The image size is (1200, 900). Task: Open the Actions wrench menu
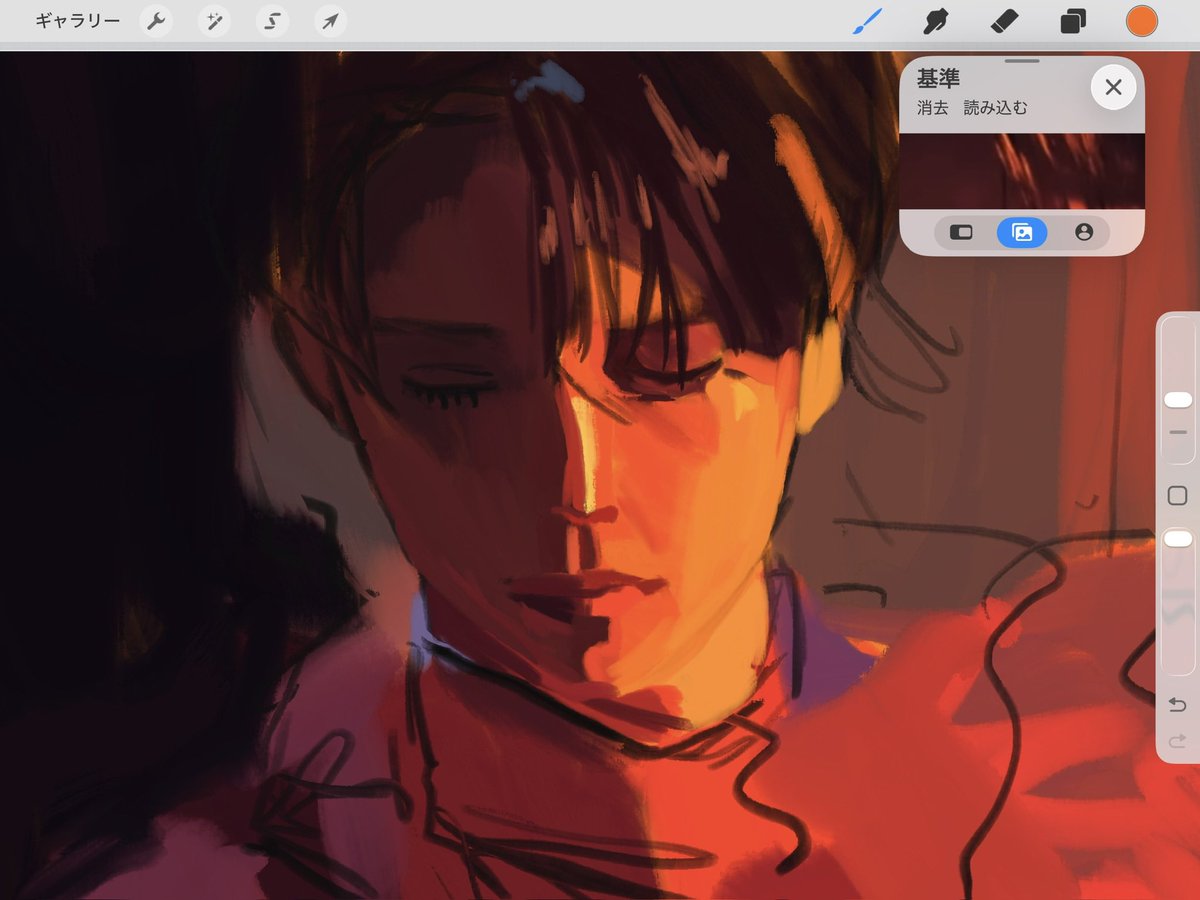click(156, 21)
